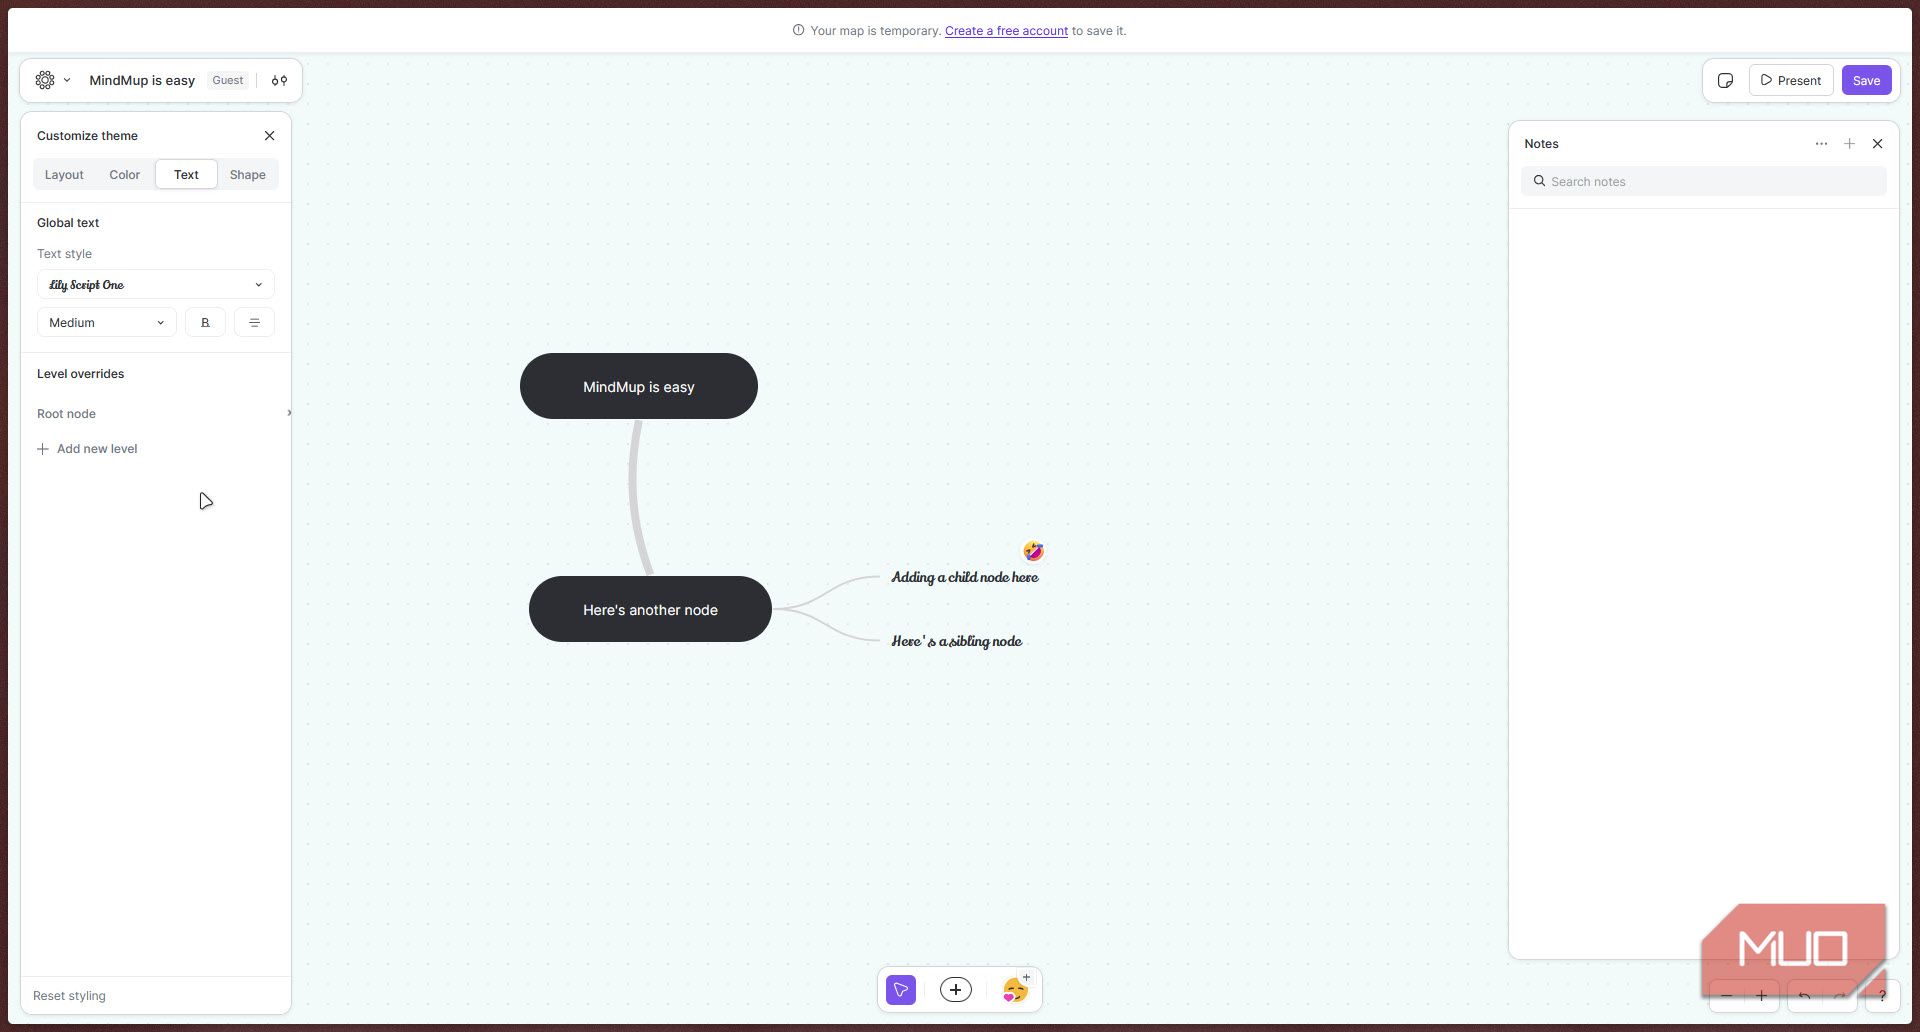
Task: Click the laughing emoji on the child node
Action: [x=1033, y=551]
